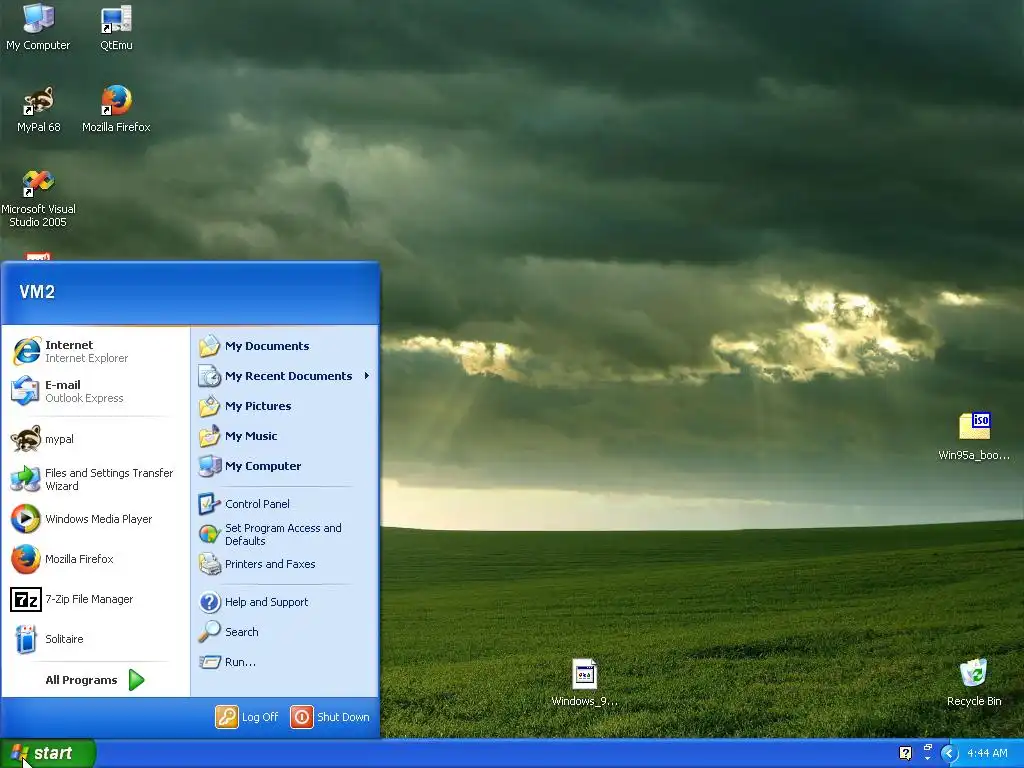1024x768 pixels.
Task: Open MyPal 68 desktop shortcut
Action: pos(39,110)
